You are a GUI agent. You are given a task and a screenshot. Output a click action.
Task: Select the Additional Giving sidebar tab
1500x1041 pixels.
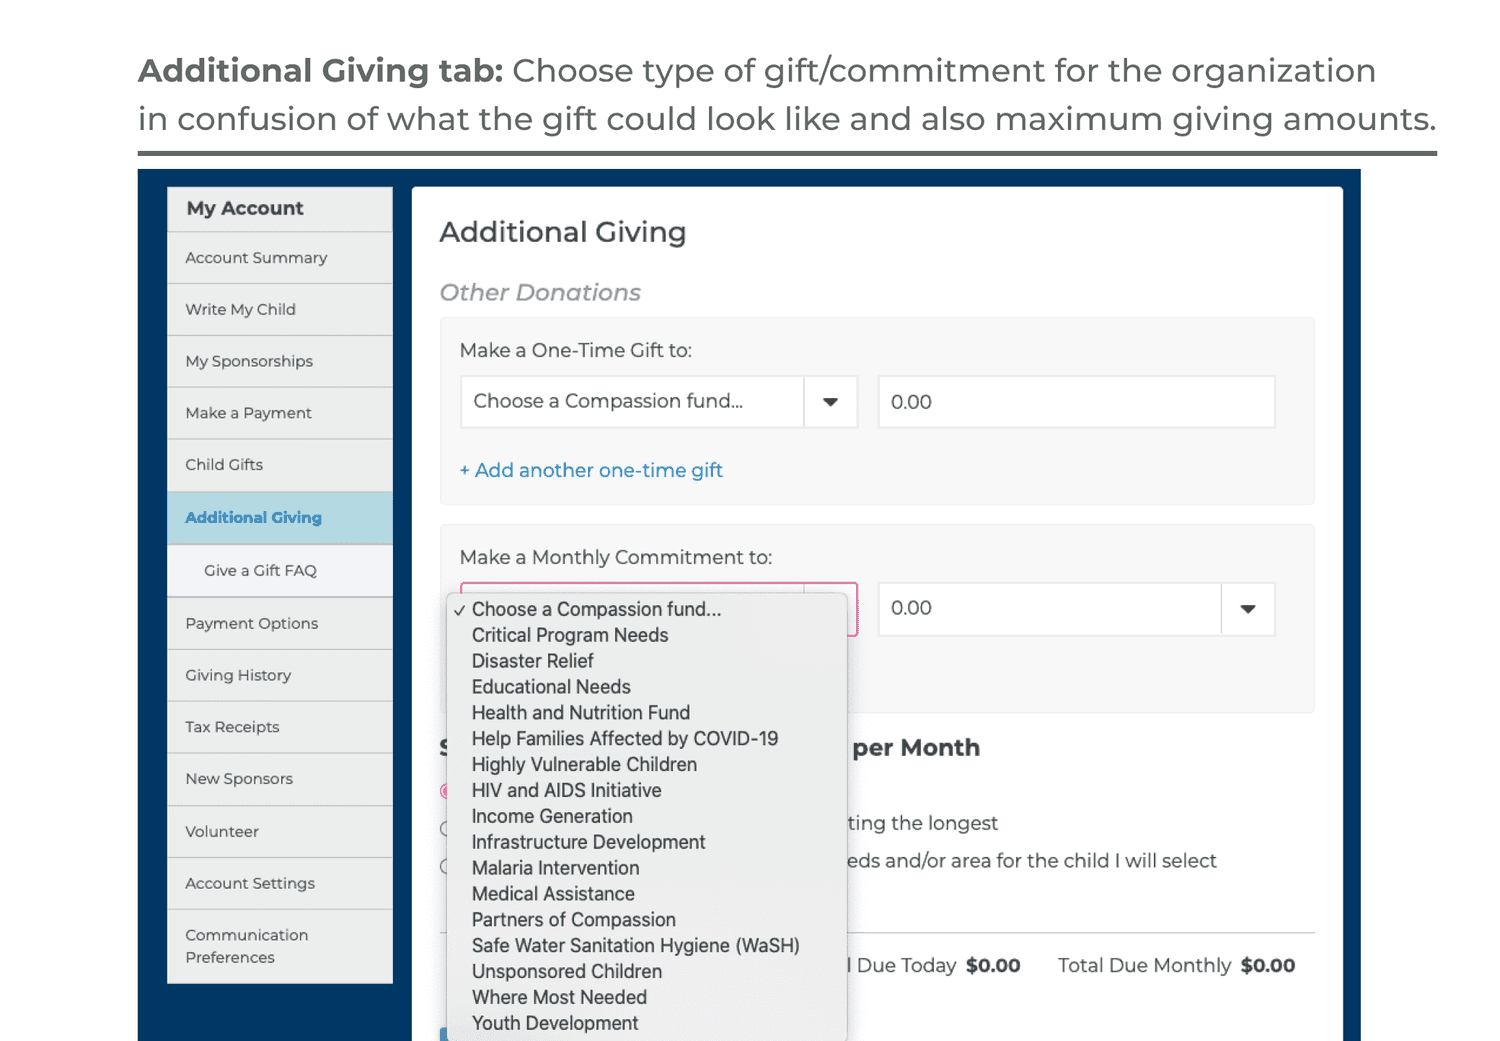click(x=280, y=518)
